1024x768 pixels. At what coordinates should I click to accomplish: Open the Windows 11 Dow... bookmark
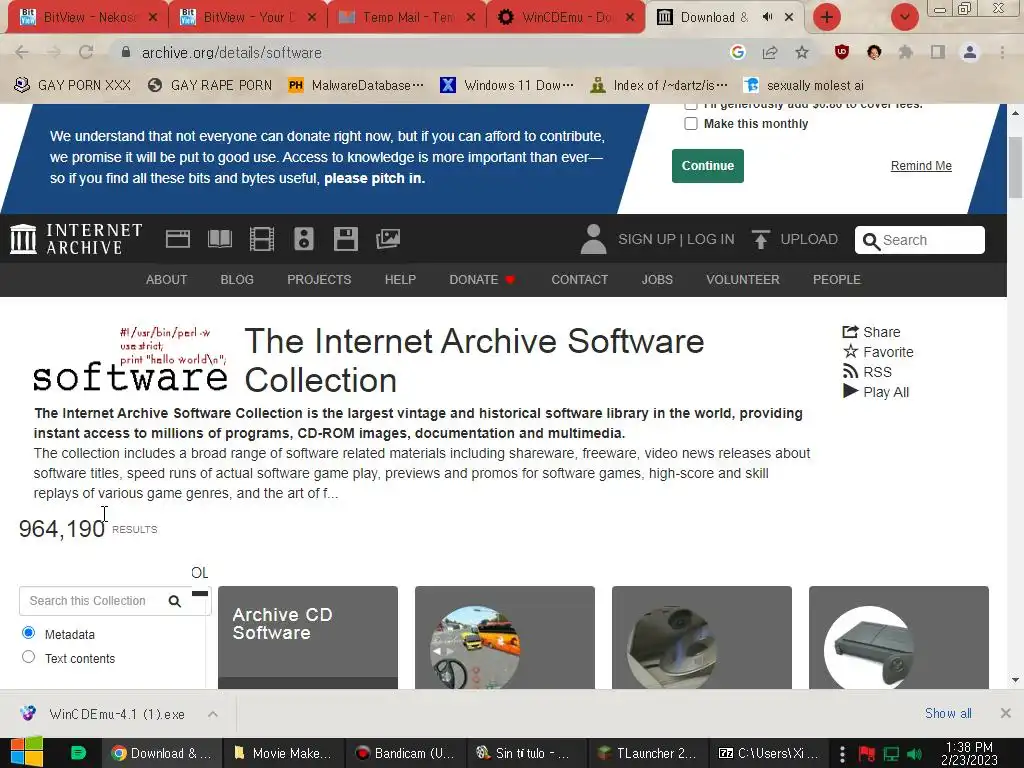coord(507,86)
